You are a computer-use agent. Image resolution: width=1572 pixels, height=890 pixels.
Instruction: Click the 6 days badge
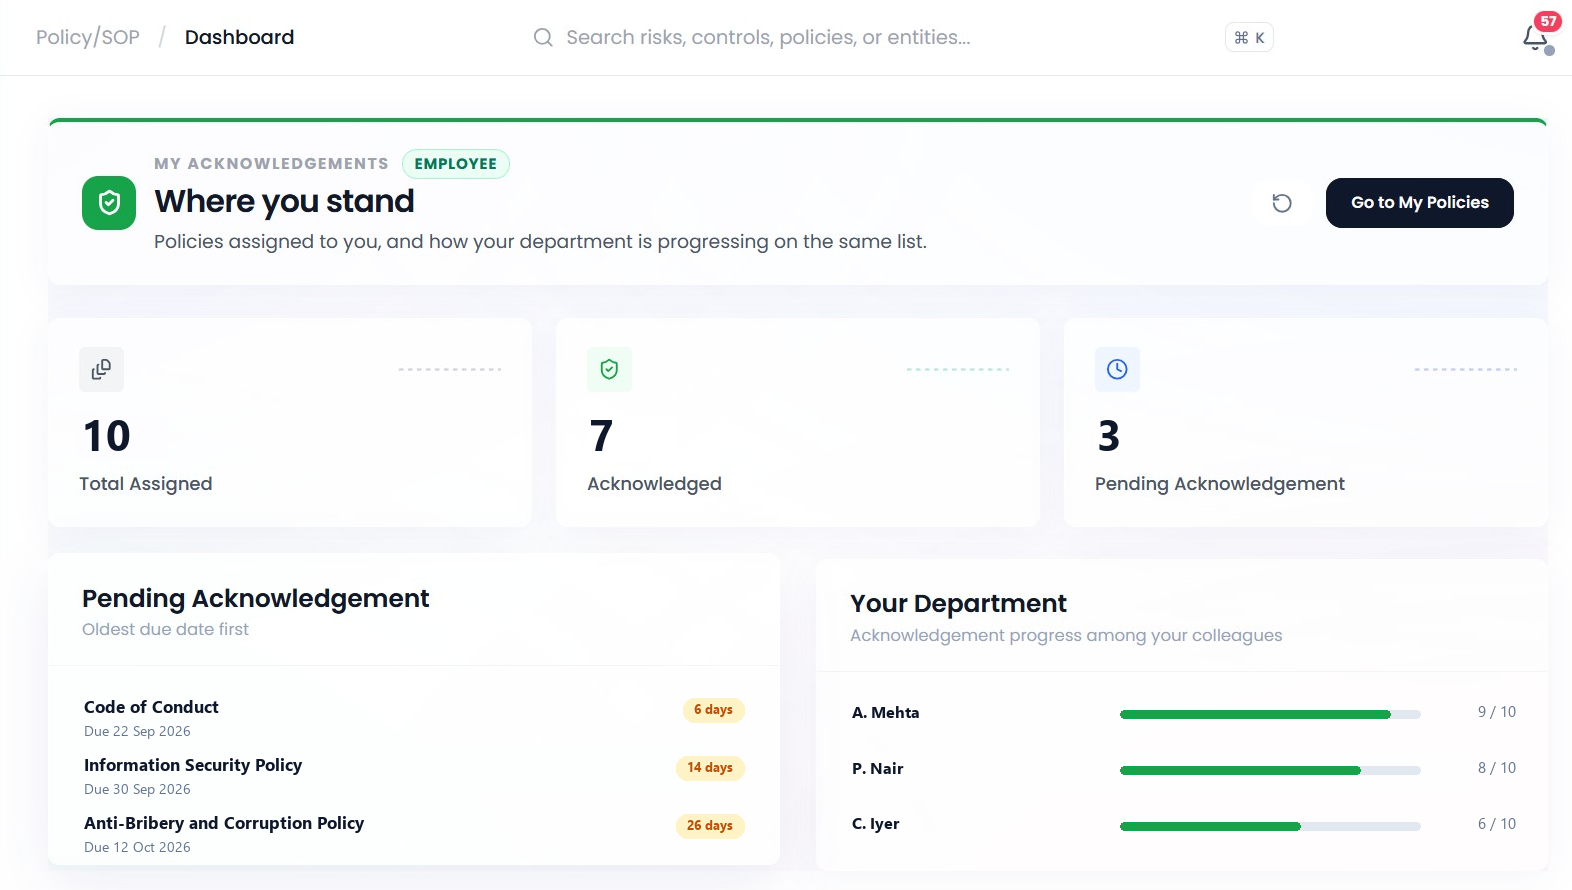point(713,710)
